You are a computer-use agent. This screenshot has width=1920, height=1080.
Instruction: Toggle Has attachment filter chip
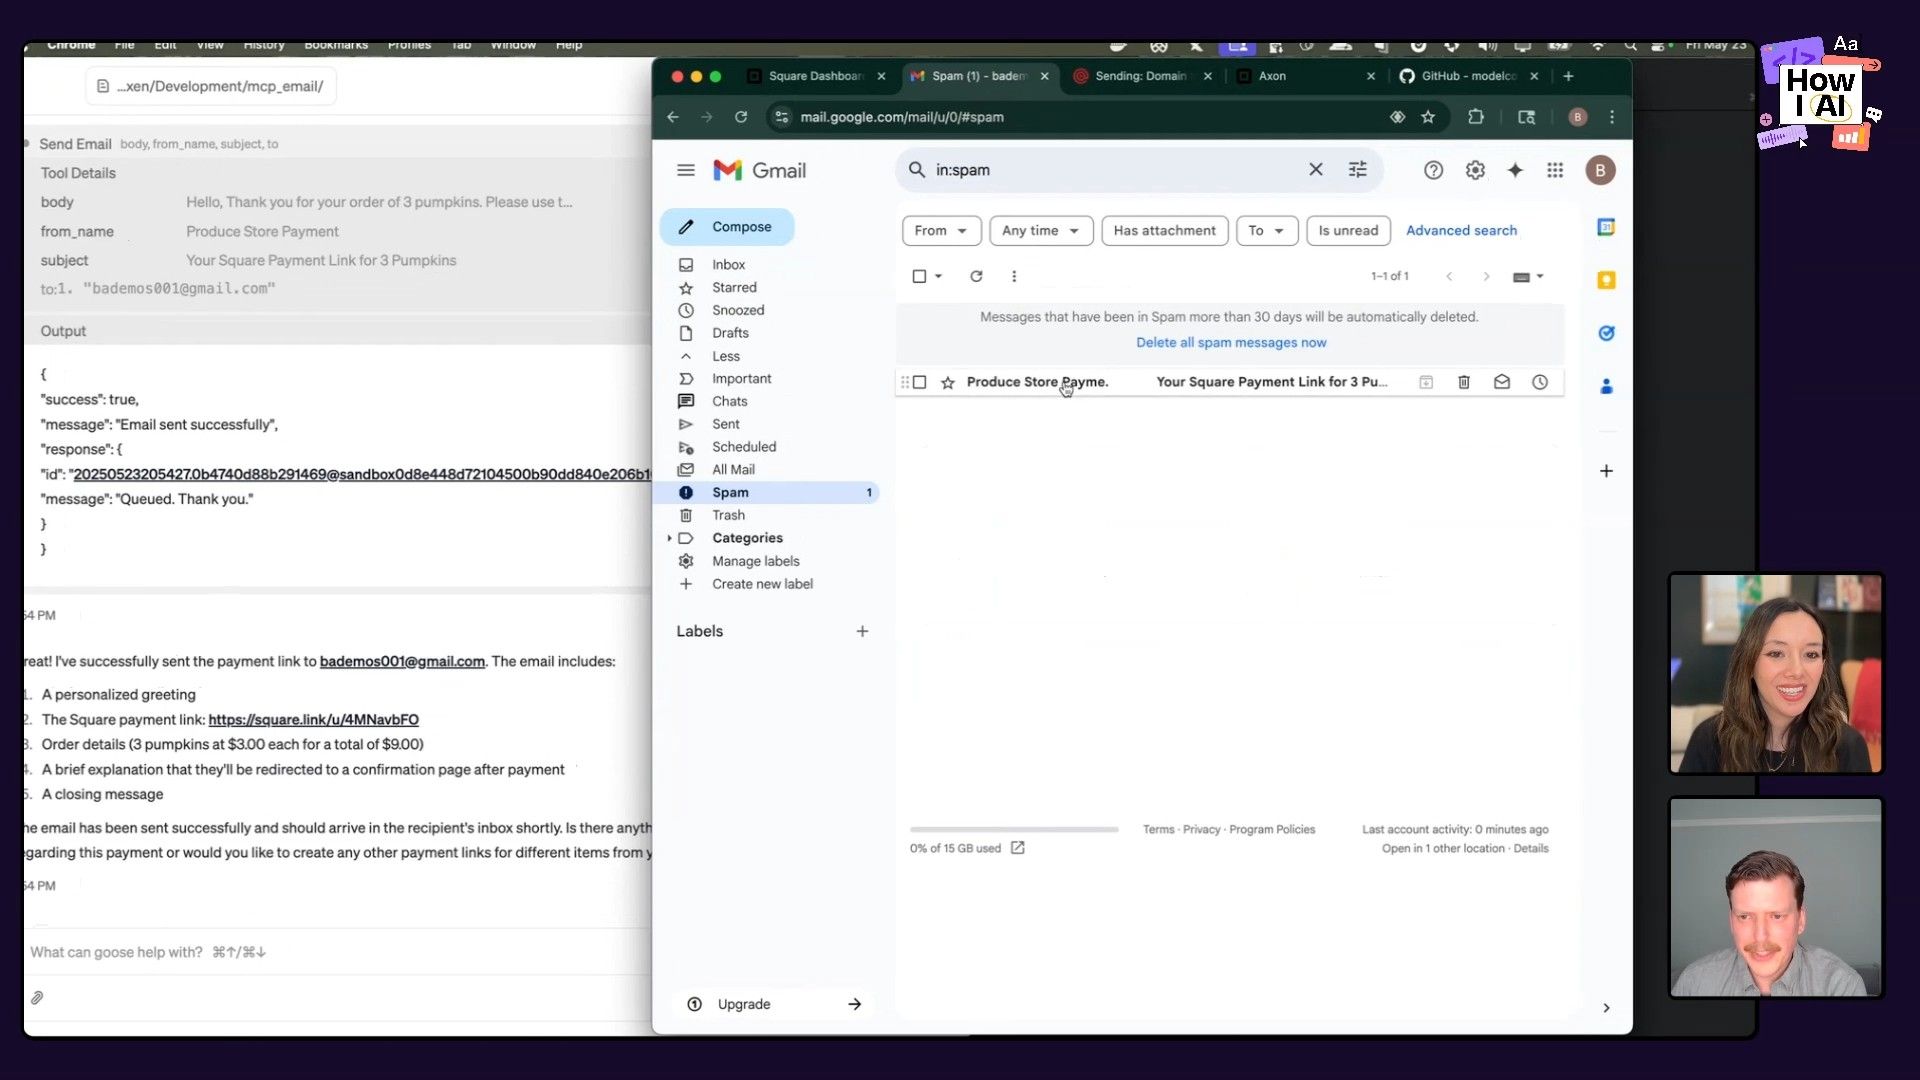pos(1164,230)
